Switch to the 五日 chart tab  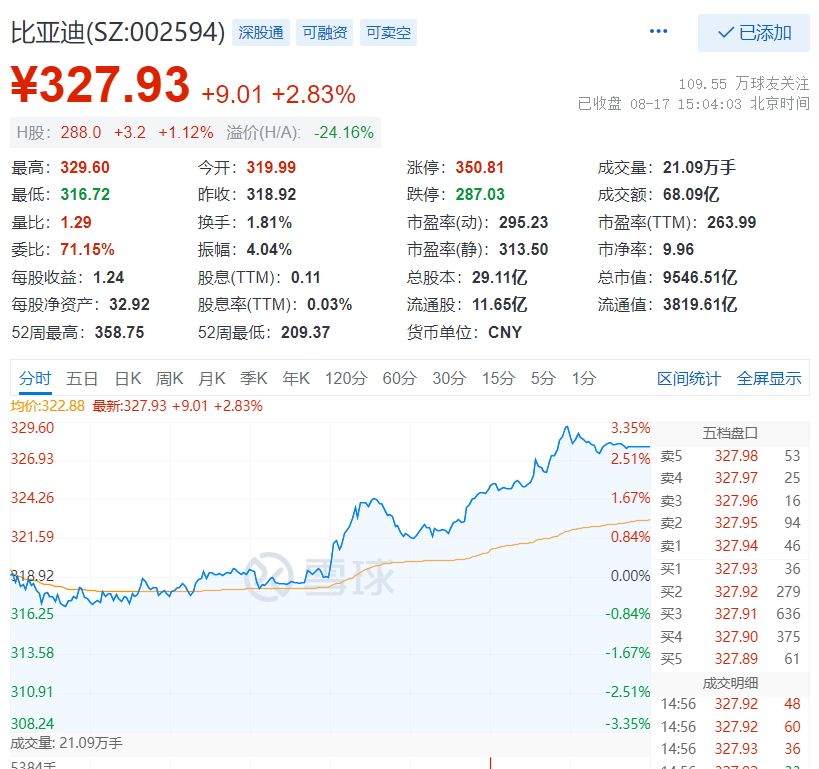(x=82, y=378)
